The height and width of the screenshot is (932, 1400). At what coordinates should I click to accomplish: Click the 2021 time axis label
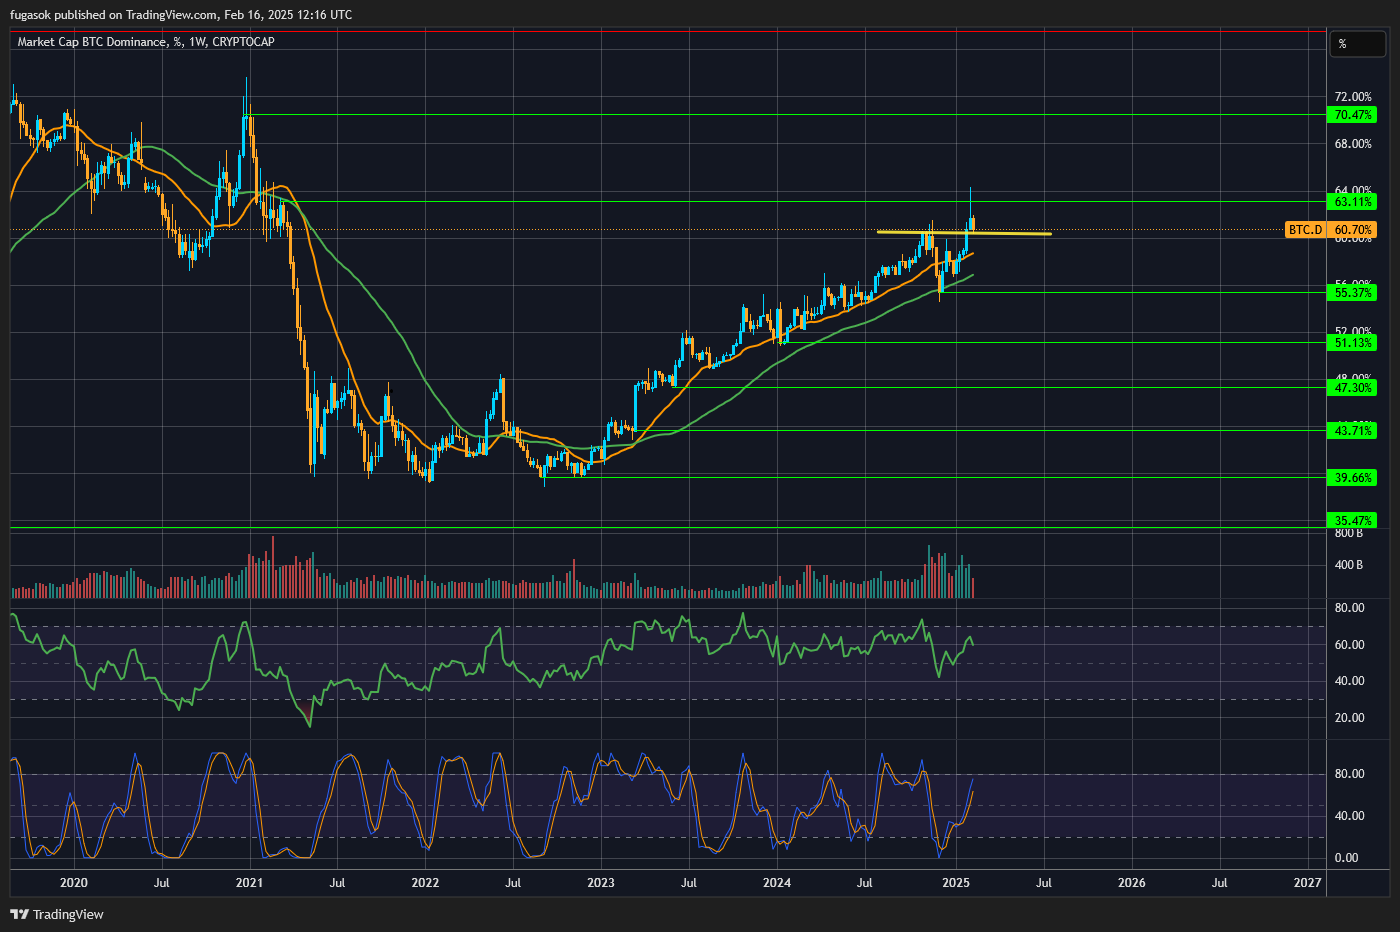(x=249, y=883)
